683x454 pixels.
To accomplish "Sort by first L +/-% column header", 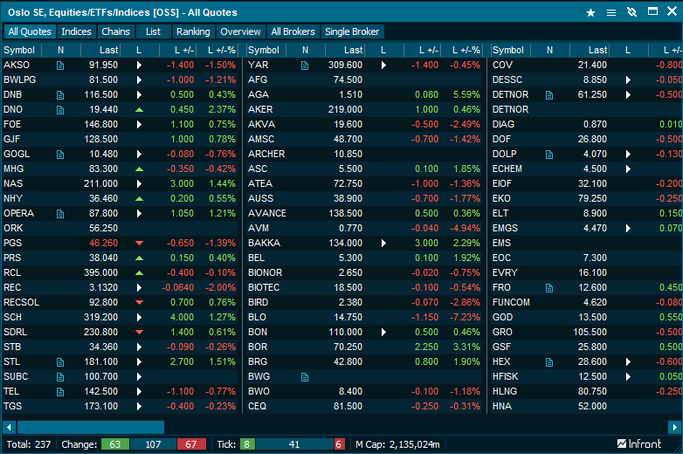I will [x=217, y=50].
